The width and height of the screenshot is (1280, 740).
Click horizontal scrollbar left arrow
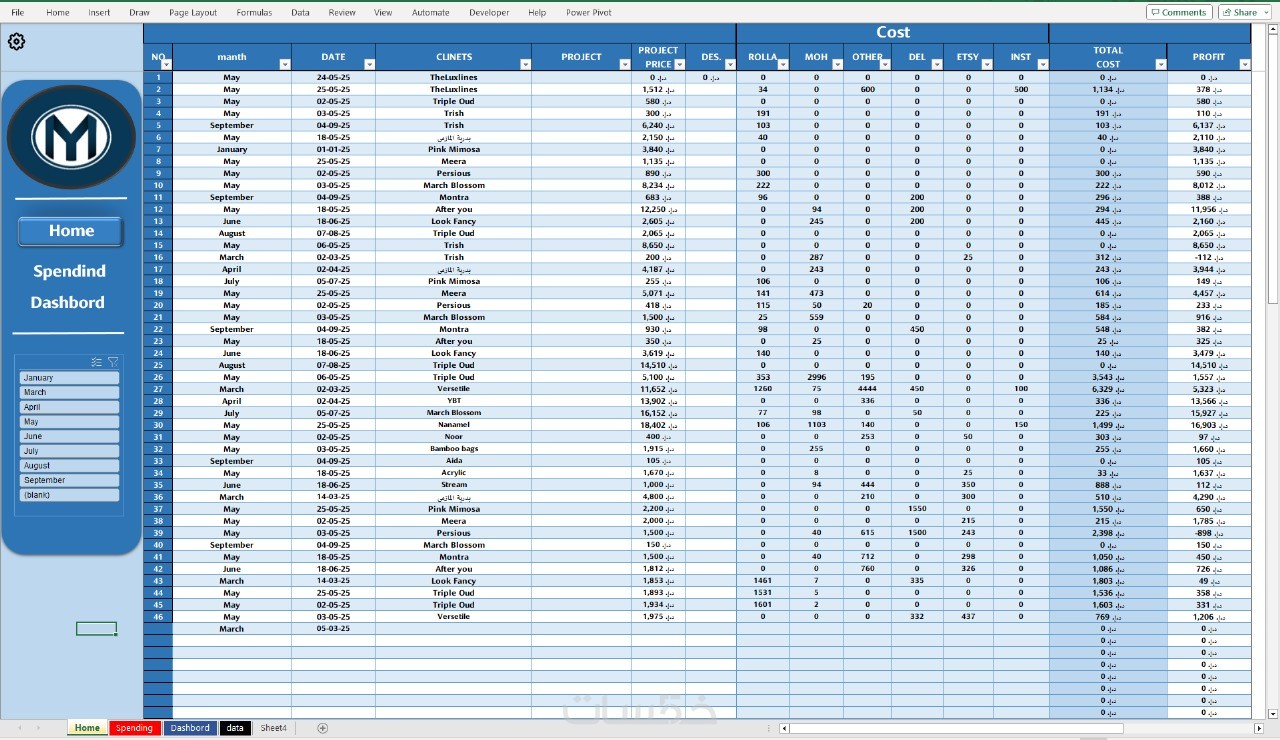pyautogui.click(x=784, y=728)
